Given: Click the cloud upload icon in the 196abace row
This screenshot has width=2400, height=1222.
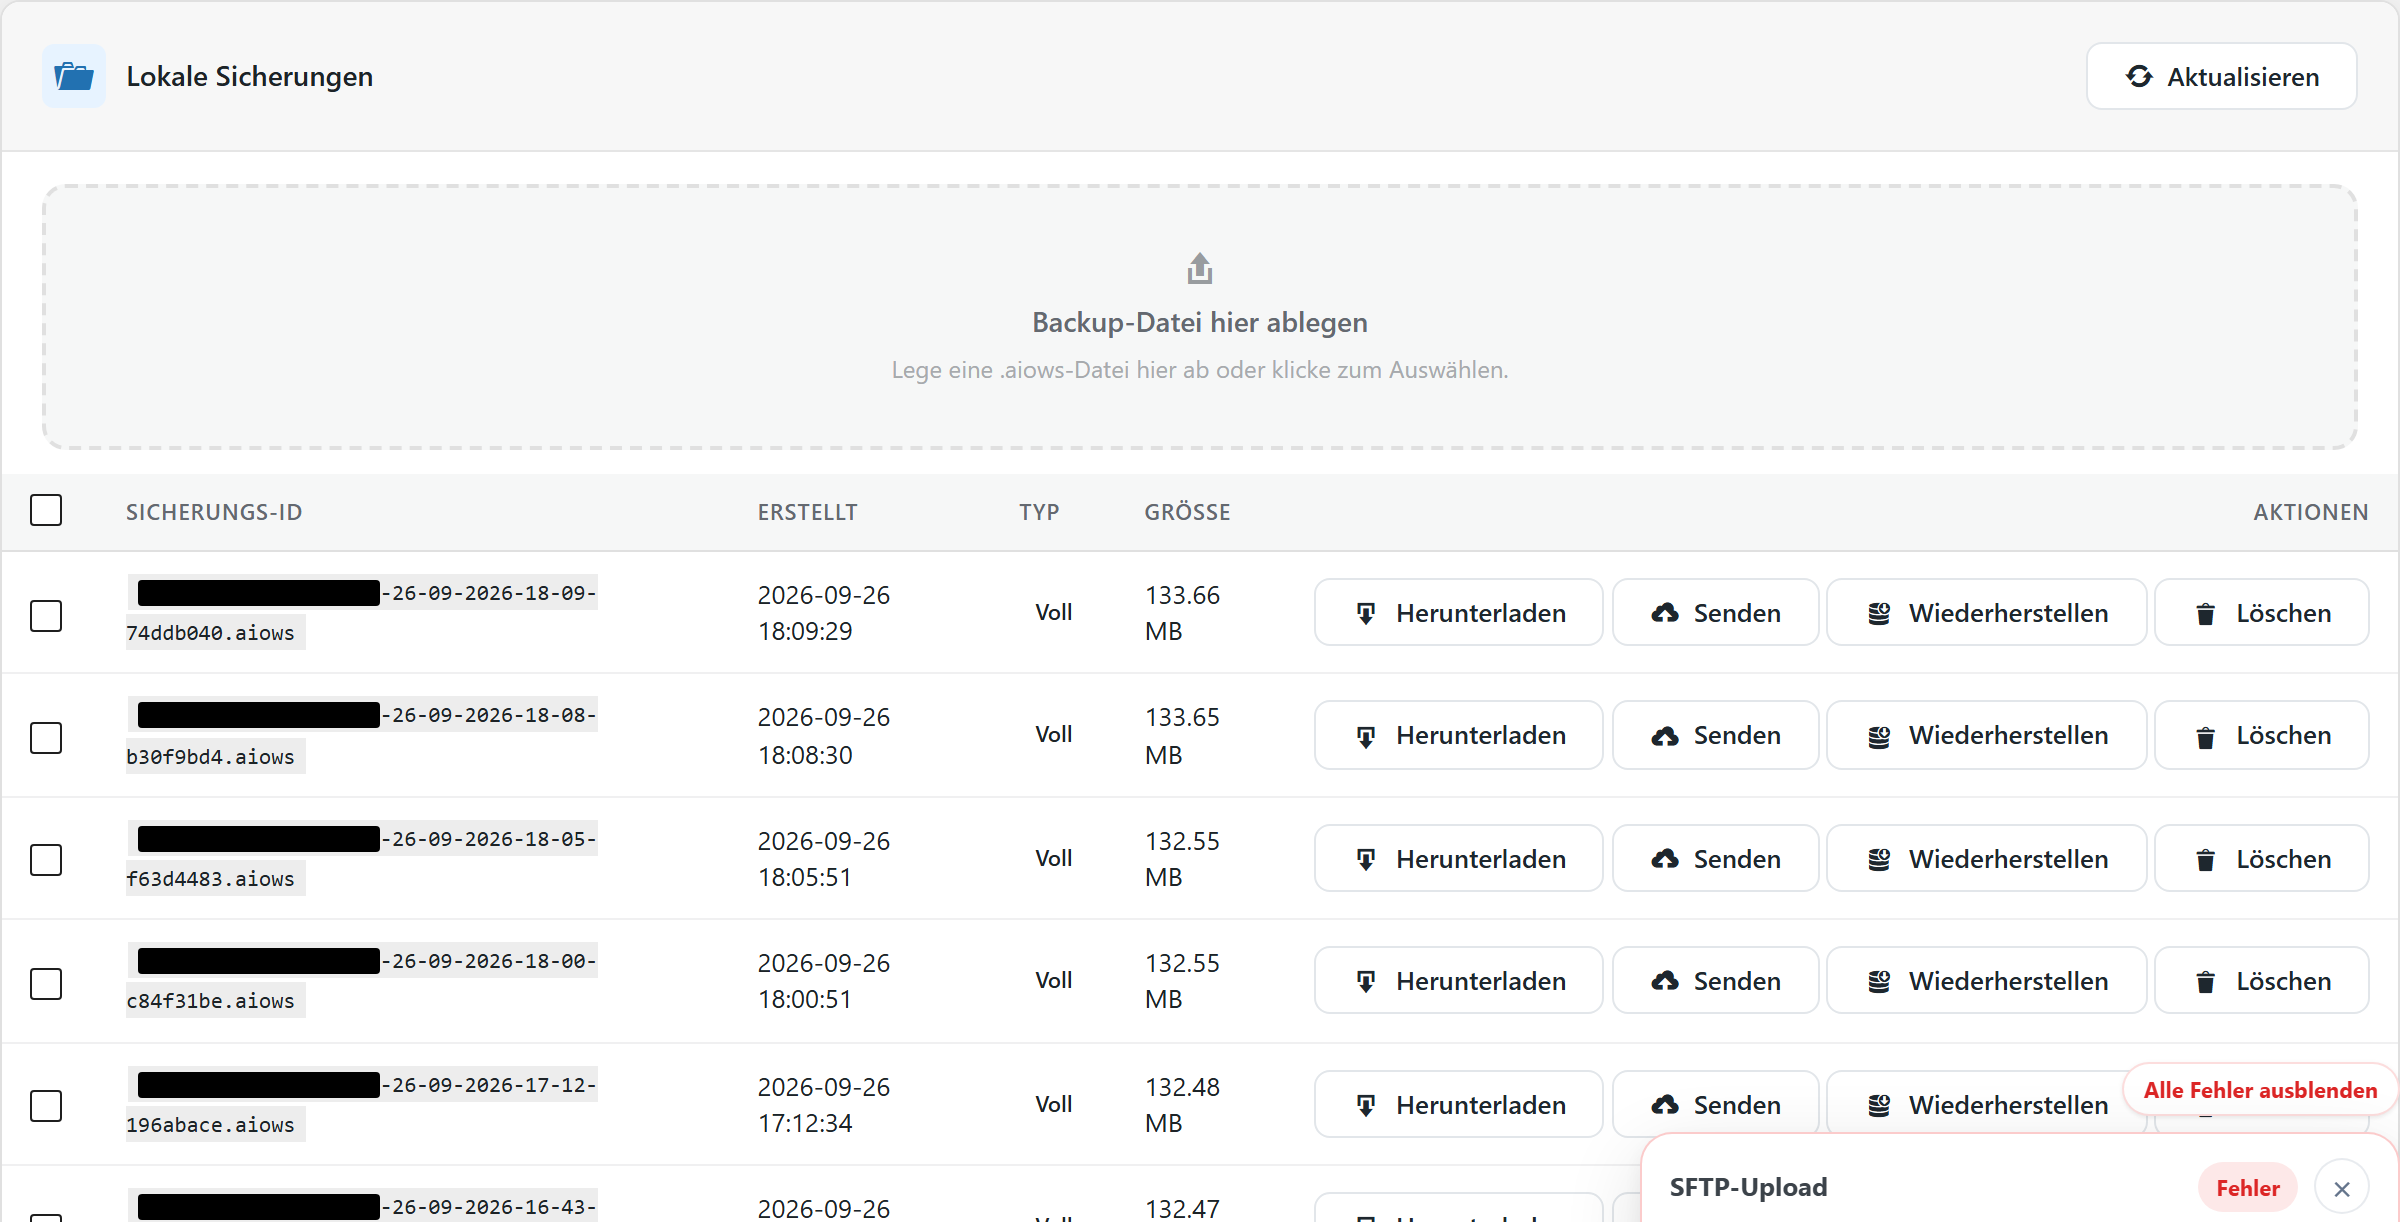Looking at the screenshot, I should [1665, 1105].
